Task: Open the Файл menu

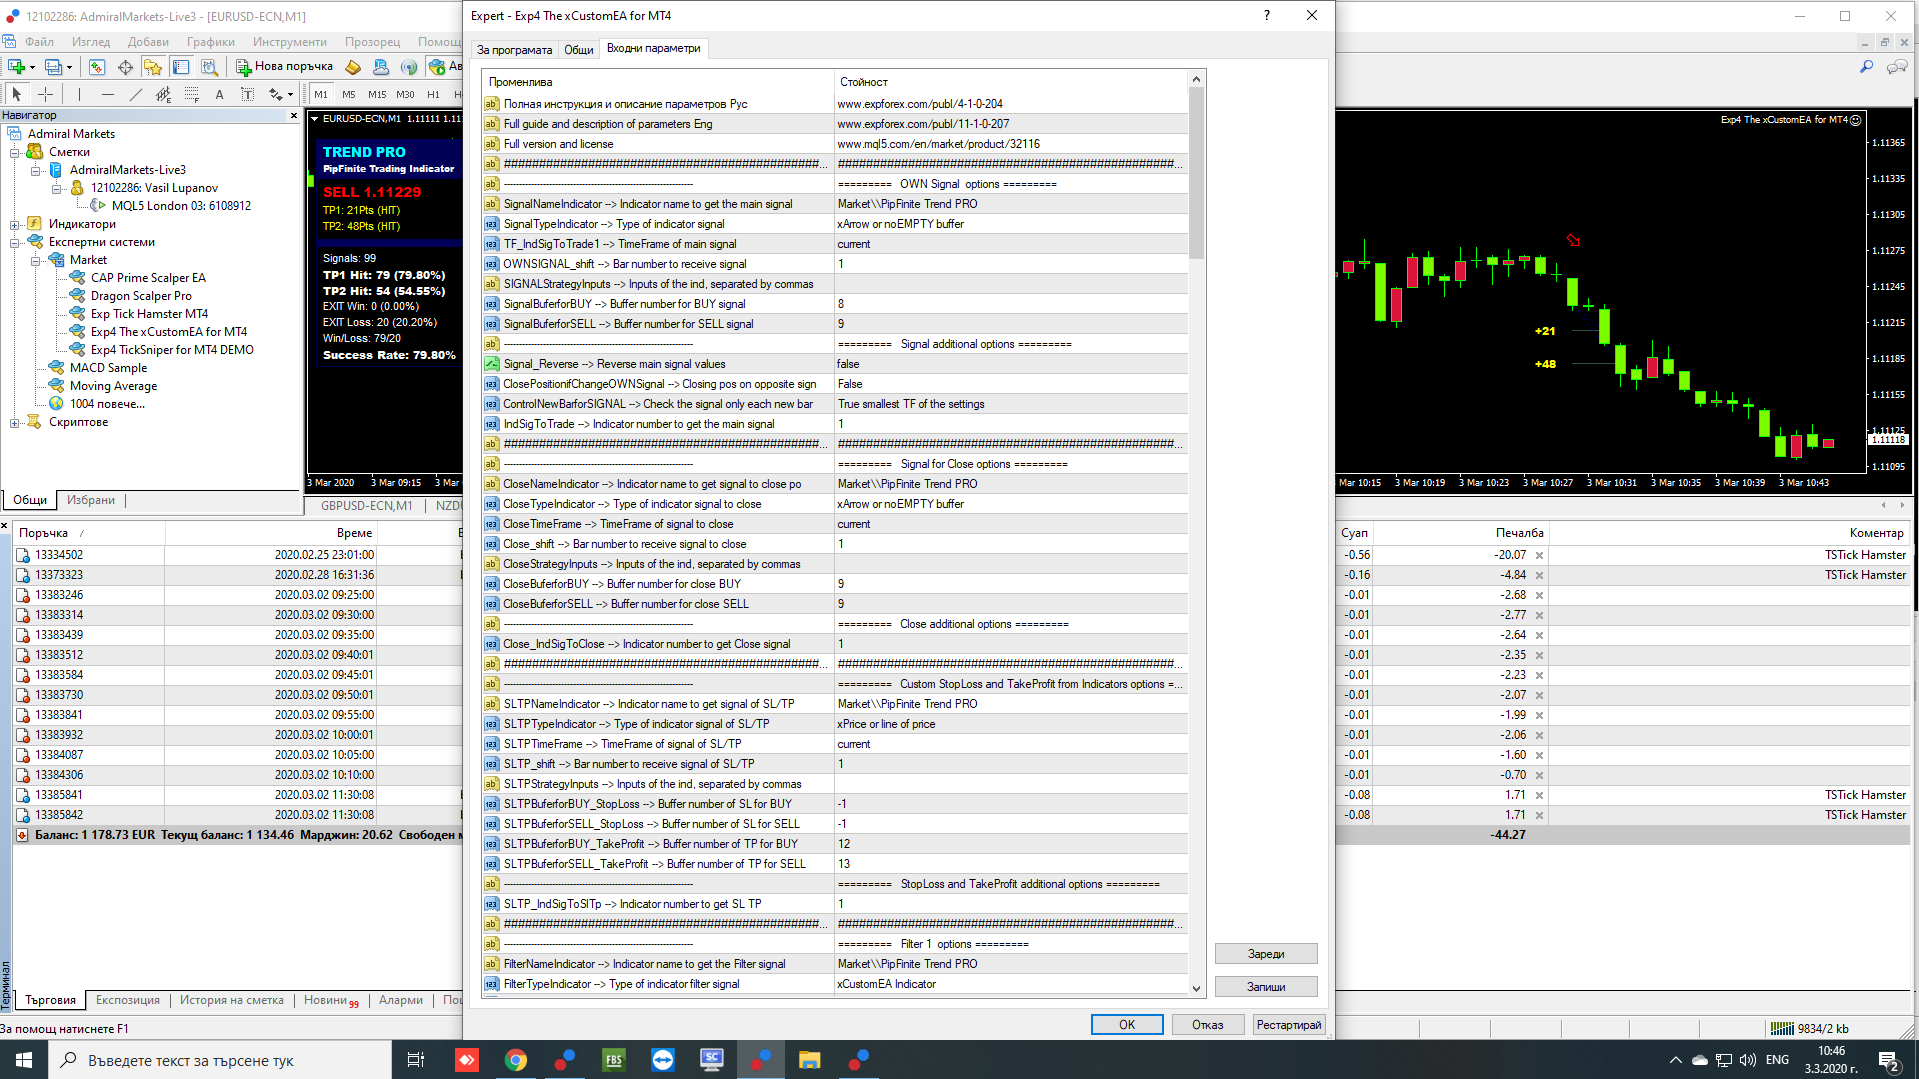Action: [39, 42]
